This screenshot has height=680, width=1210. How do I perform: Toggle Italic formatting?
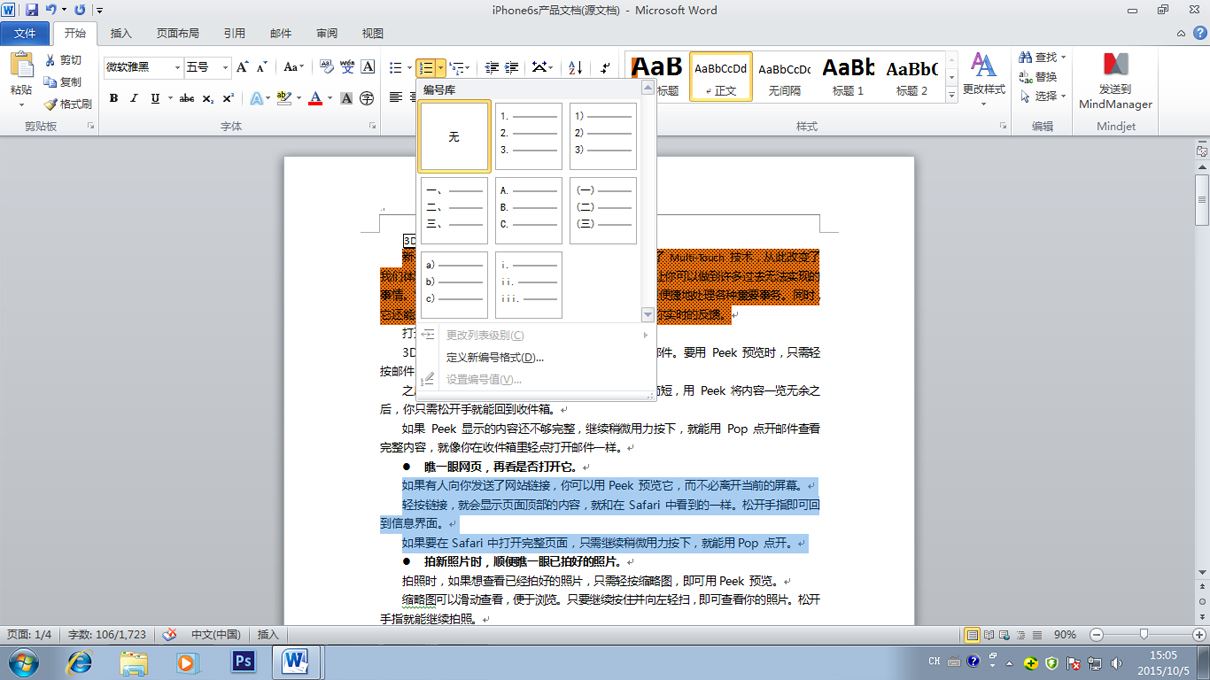(x=134, y=98)
